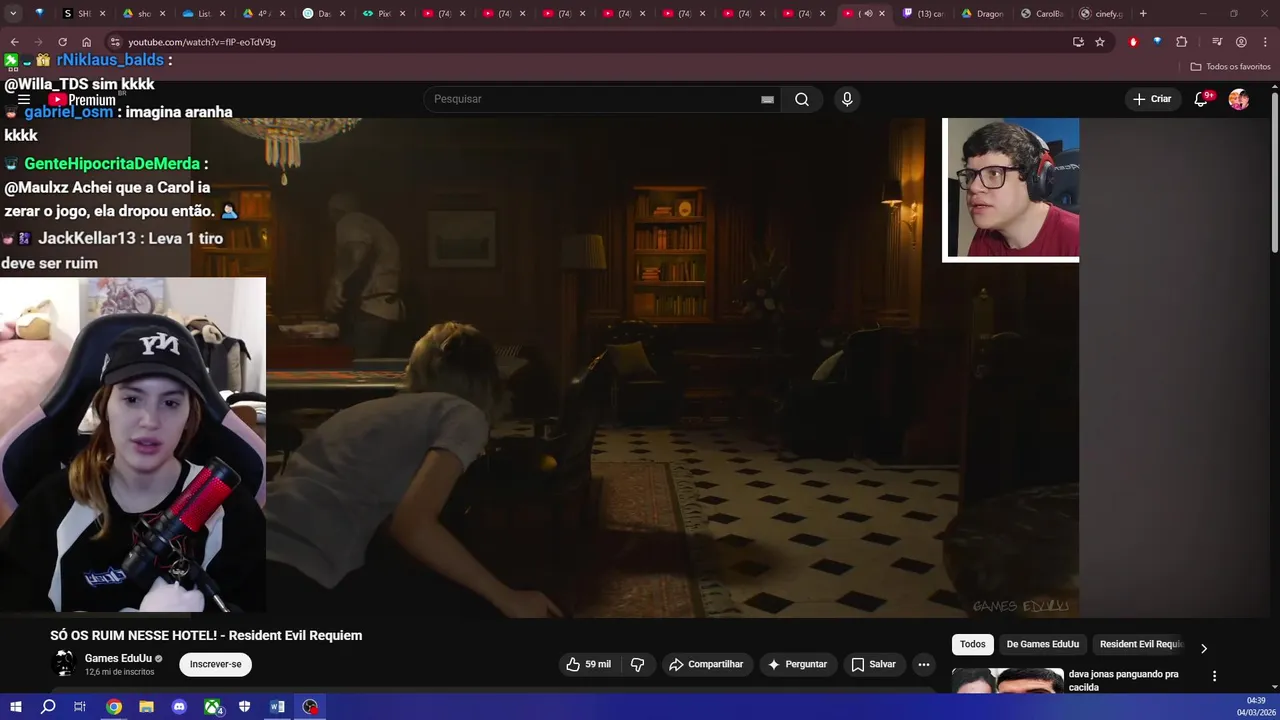Open the red hand ad blocker extension
1280x720 pixels.
pyautogui.click(x=1133, y=42)
